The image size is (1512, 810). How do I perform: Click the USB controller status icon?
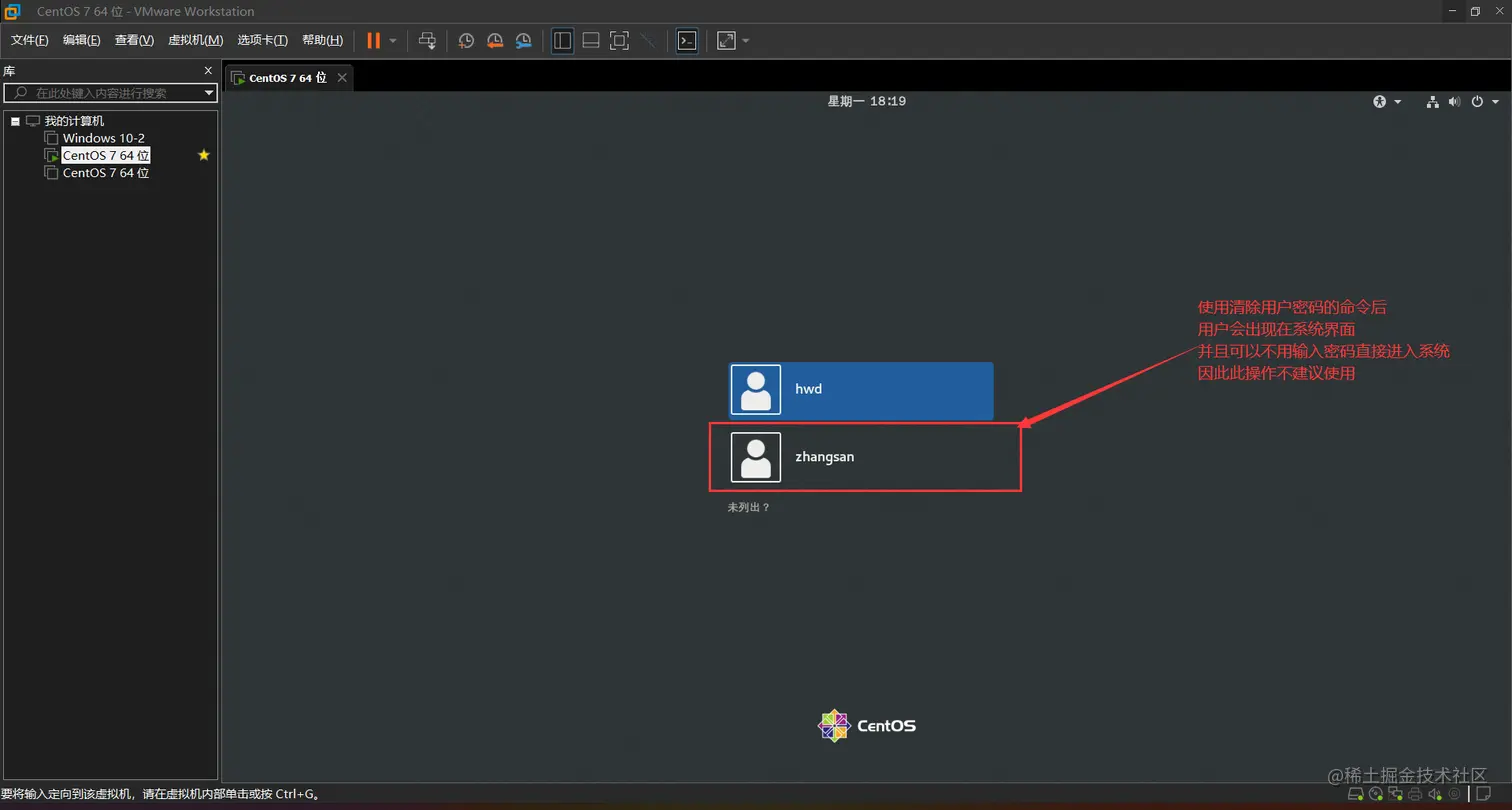pos(1455,795)
